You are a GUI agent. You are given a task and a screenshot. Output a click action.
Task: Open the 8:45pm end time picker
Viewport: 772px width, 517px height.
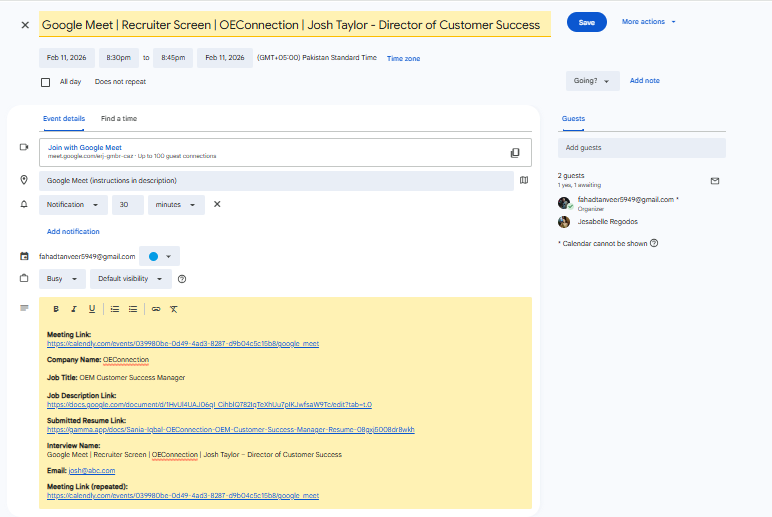tap(173, 58)
